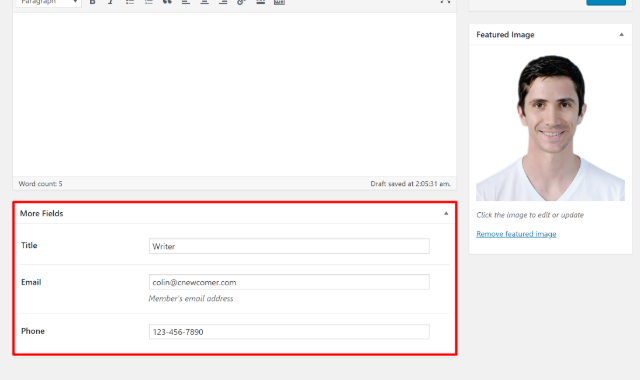Click the Member's email address hint
640x380 pixels.
point(191,299)
